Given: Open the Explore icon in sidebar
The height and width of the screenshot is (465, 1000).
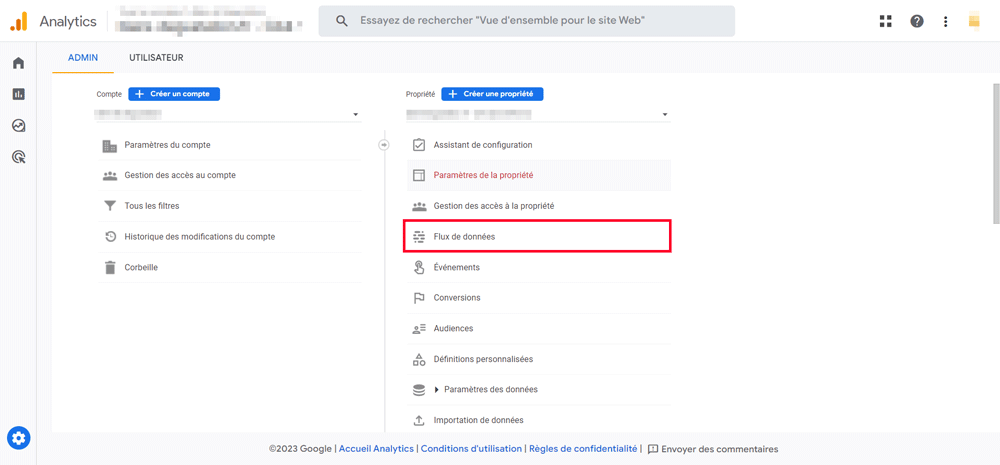Looking at the screenshot, I should tap(18, 125).
